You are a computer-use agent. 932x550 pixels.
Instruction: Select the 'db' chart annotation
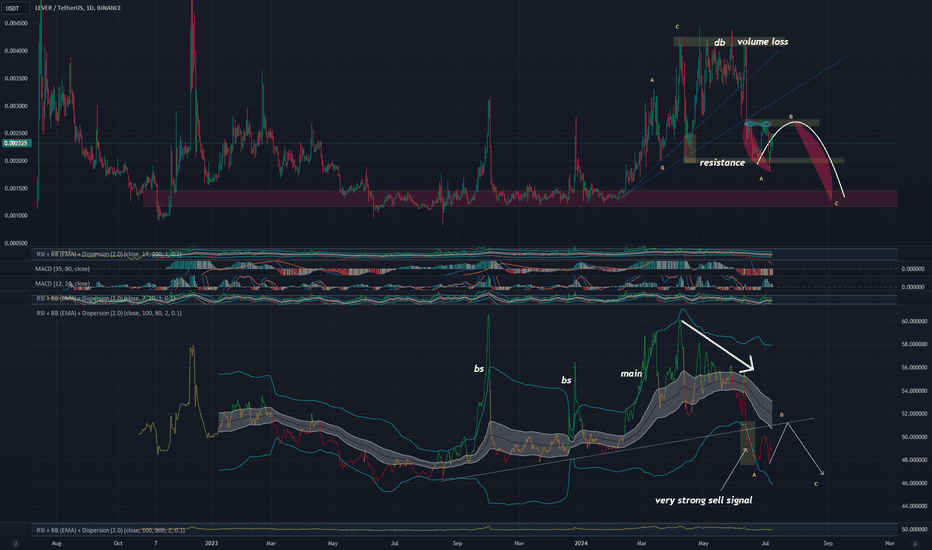[719, 42]
